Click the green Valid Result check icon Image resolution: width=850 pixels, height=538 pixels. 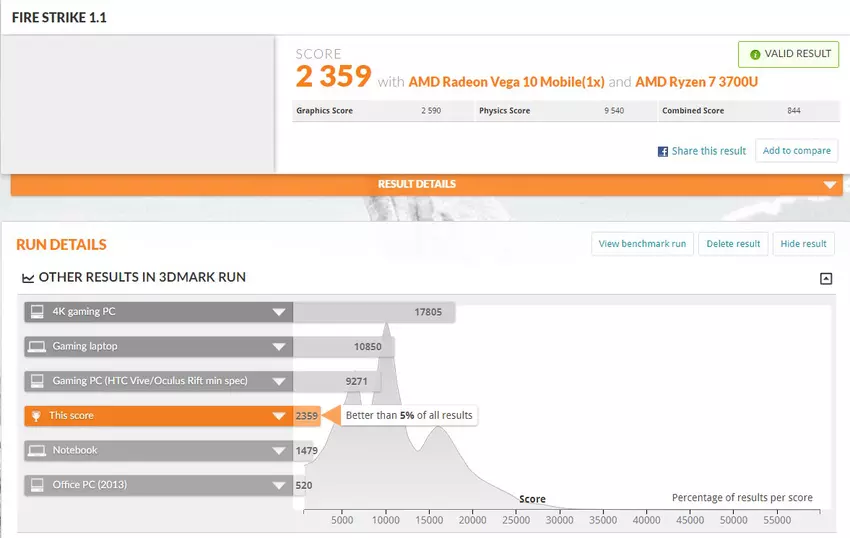[x=755, y=54]
